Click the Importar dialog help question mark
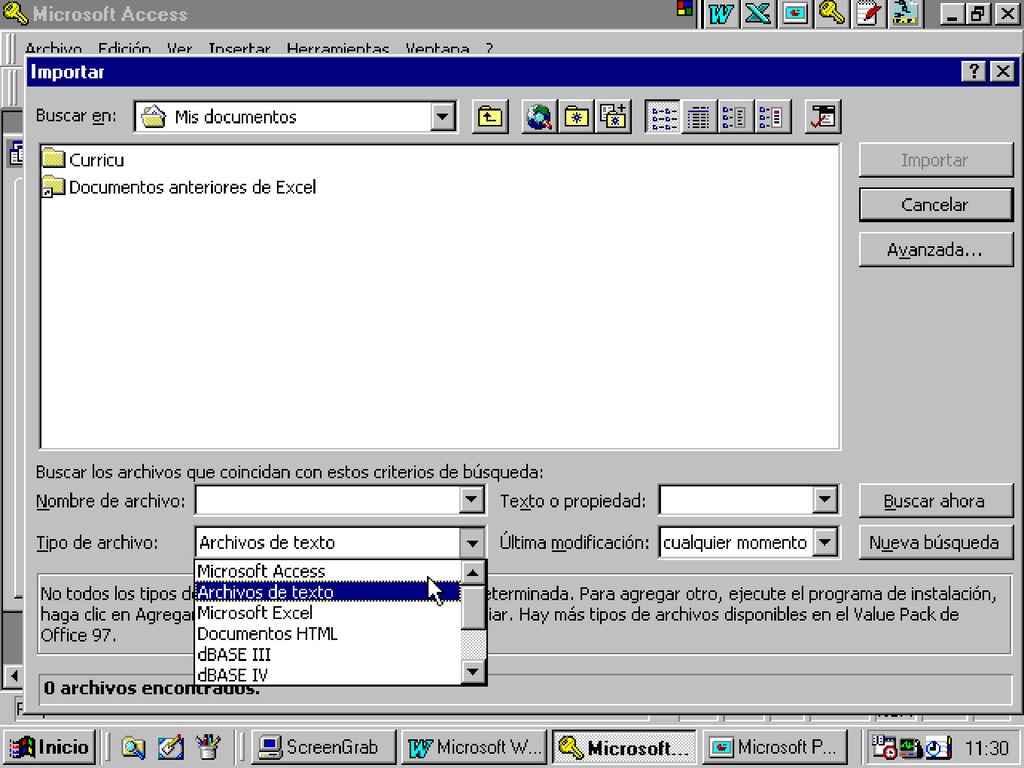Screen dimensions: 1024x768 (974, 71)
